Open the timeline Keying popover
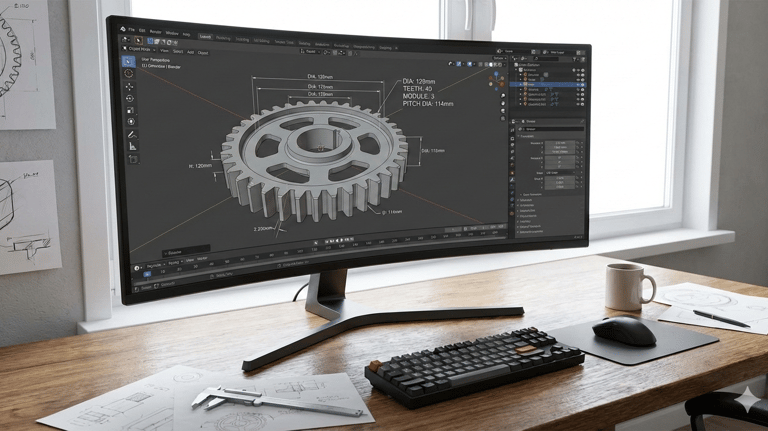 [176, 262]
